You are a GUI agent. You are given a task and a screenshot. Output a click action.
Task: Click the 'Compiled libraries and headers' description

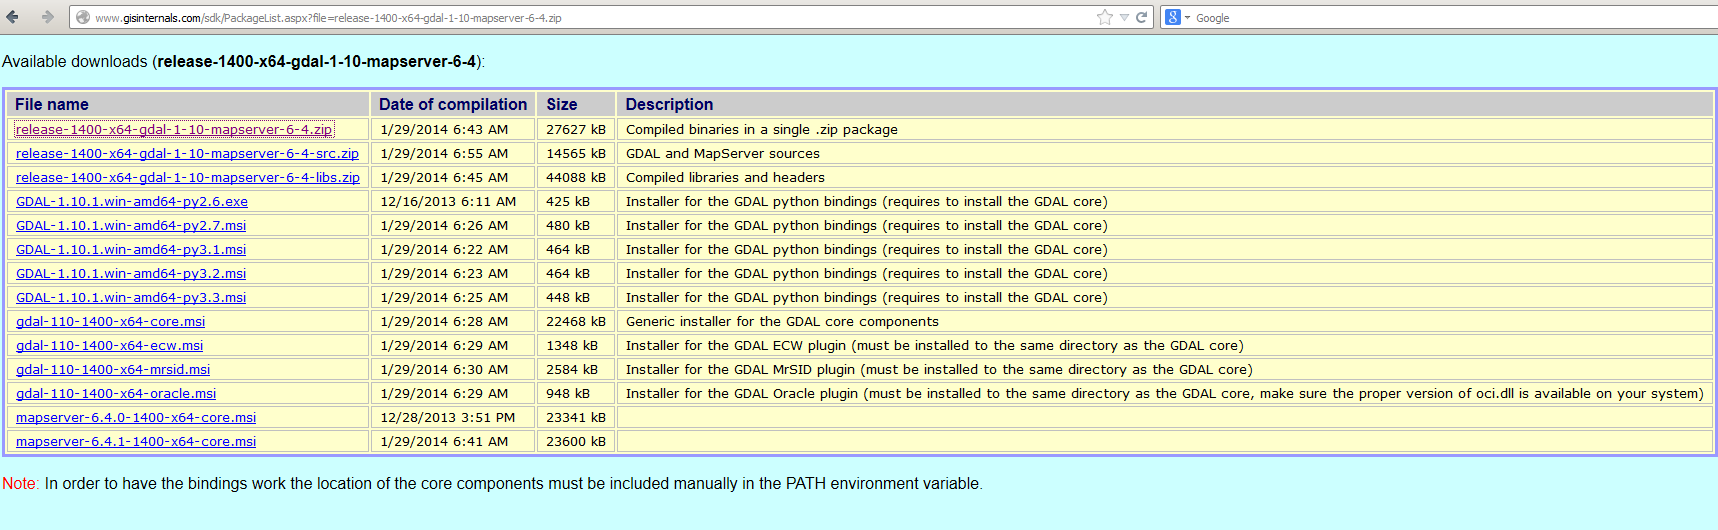[x=725, y=177]
